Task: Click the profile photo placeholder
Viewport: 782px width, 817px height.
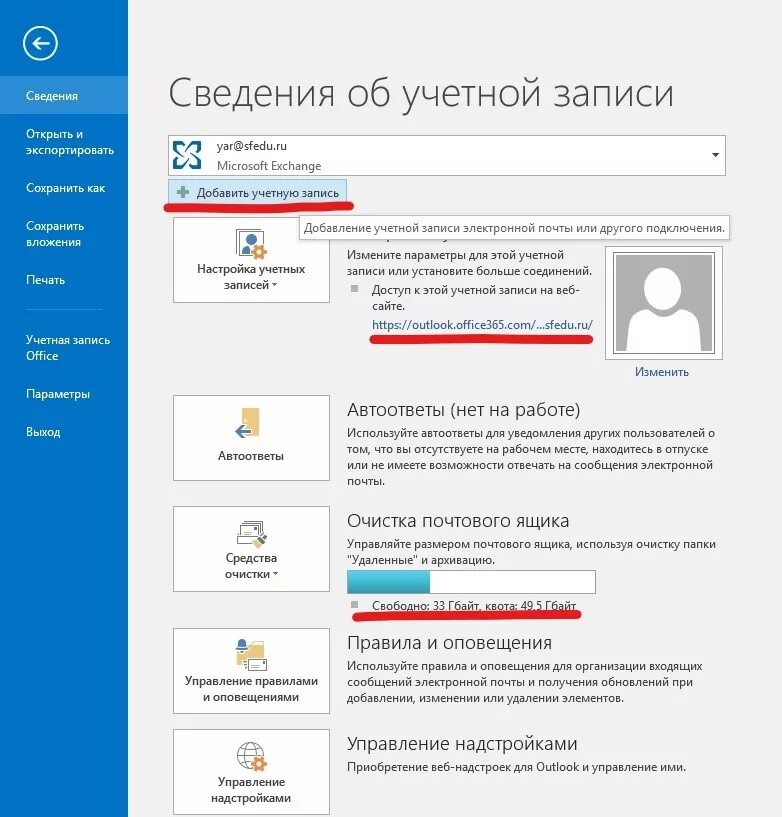Action: [x=664, y=303]
